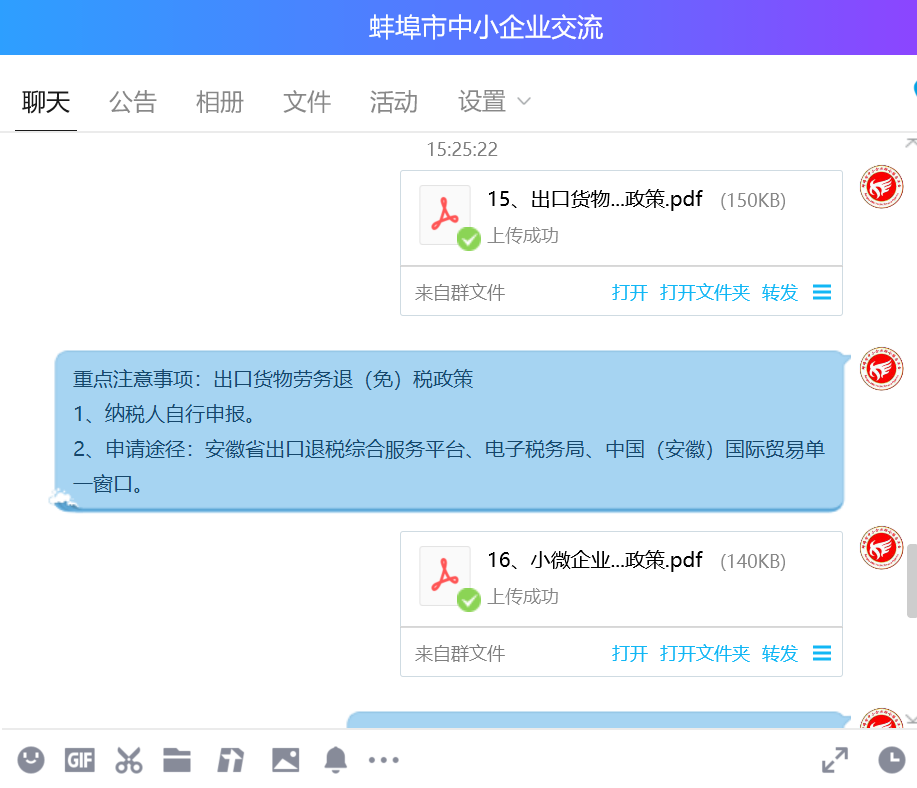Click PDF icon of file 16 小微企业

[x=445, y=576]
